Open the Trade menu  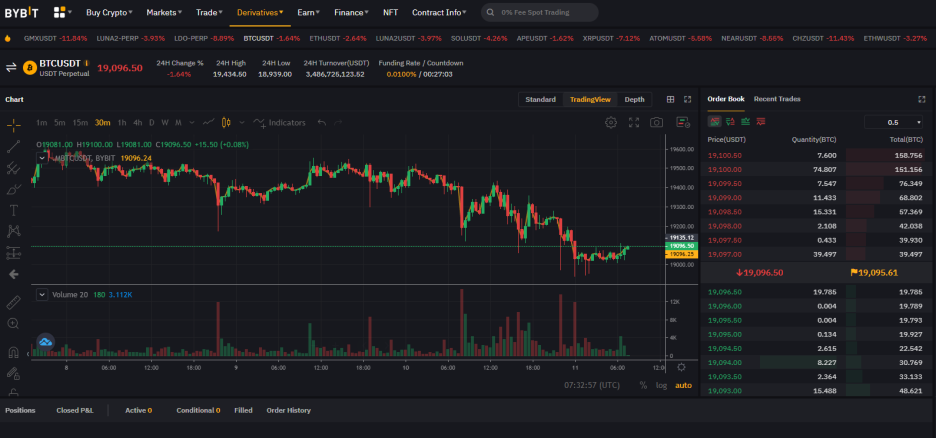point(209,12)
